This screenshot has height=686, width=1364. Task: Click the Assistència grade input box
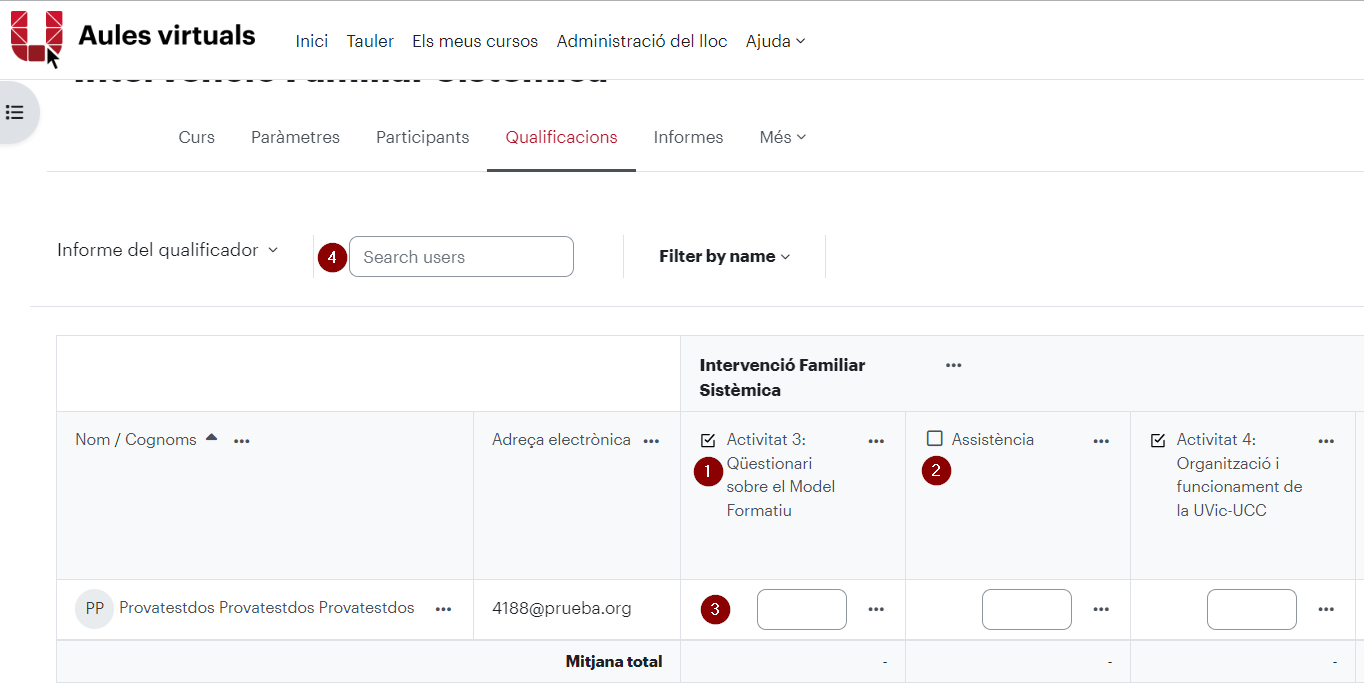click(1027, 609)
